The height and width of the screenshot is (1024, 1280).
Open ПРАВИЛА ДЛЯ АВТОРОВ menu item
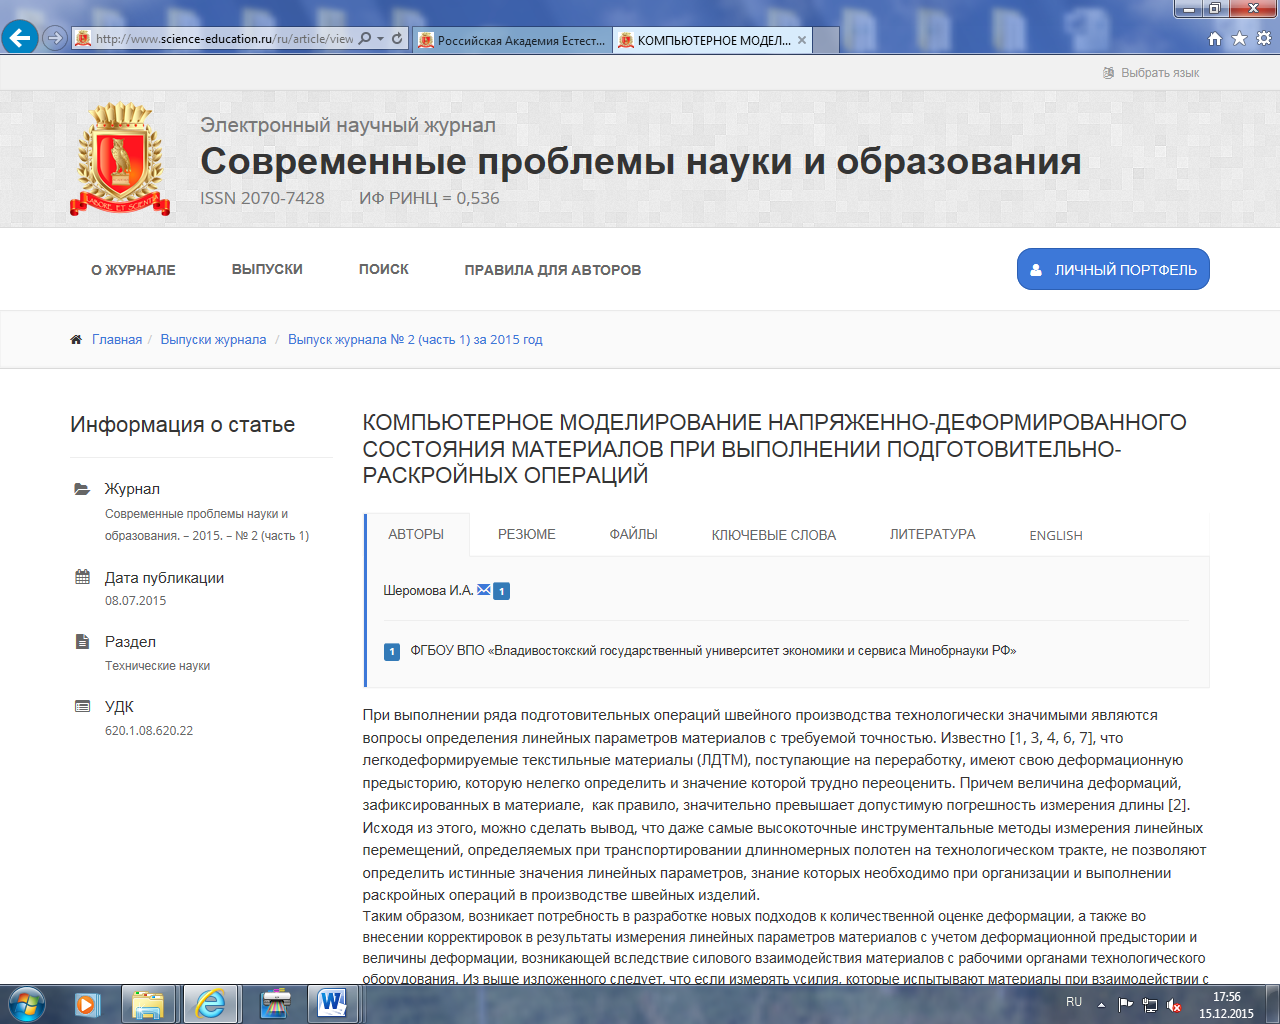pyautogui.click(x=552, y=270)
